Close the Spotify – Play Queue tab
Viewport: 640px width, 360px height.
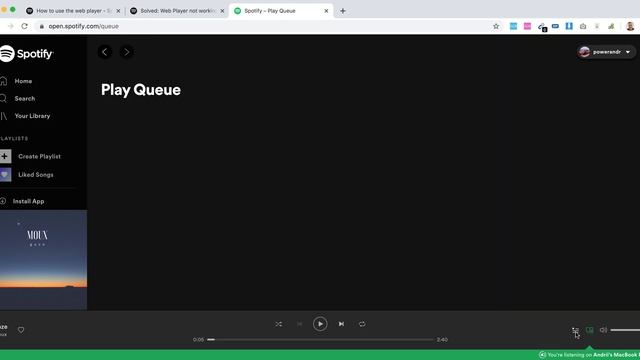coord(326,11)
